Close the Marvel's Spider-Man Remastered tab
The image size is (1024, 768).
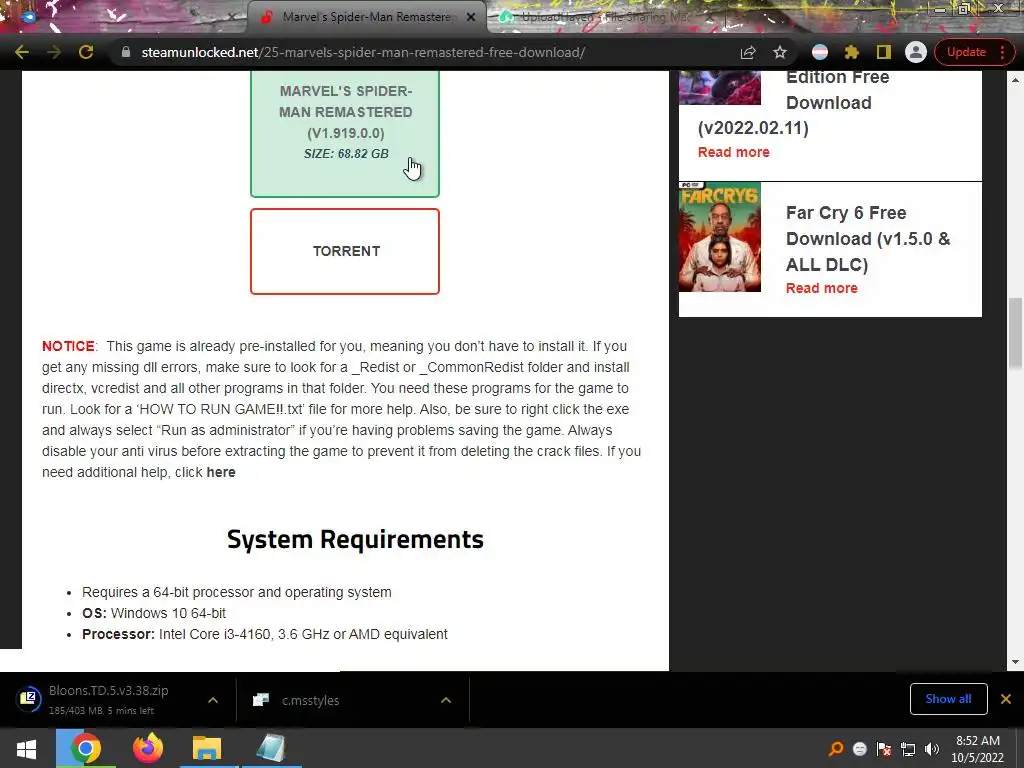(x=470, y=17)
